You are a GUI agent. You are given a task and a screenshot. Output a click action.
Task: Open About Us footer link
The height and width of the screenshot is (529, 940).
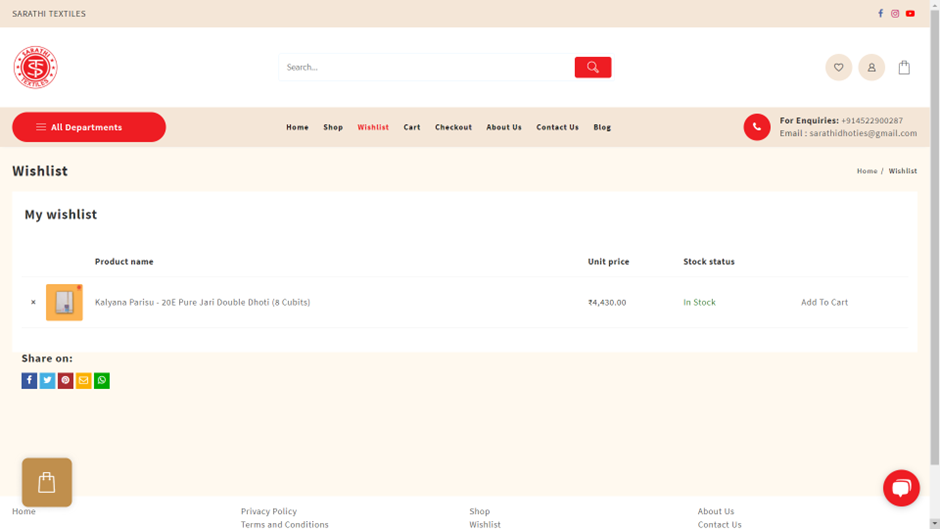coord(716,511)
